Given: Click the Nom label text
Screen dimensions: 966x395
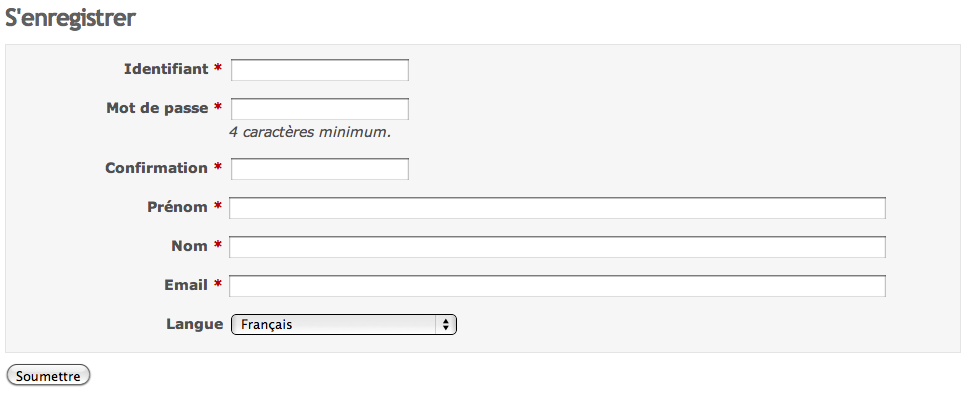Looking at the screenshot, I should [x=189, y=246].
